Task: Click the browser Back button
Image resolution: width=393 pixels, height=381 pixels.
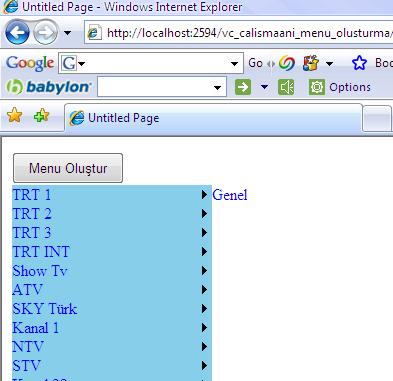Action: (17, 33)
